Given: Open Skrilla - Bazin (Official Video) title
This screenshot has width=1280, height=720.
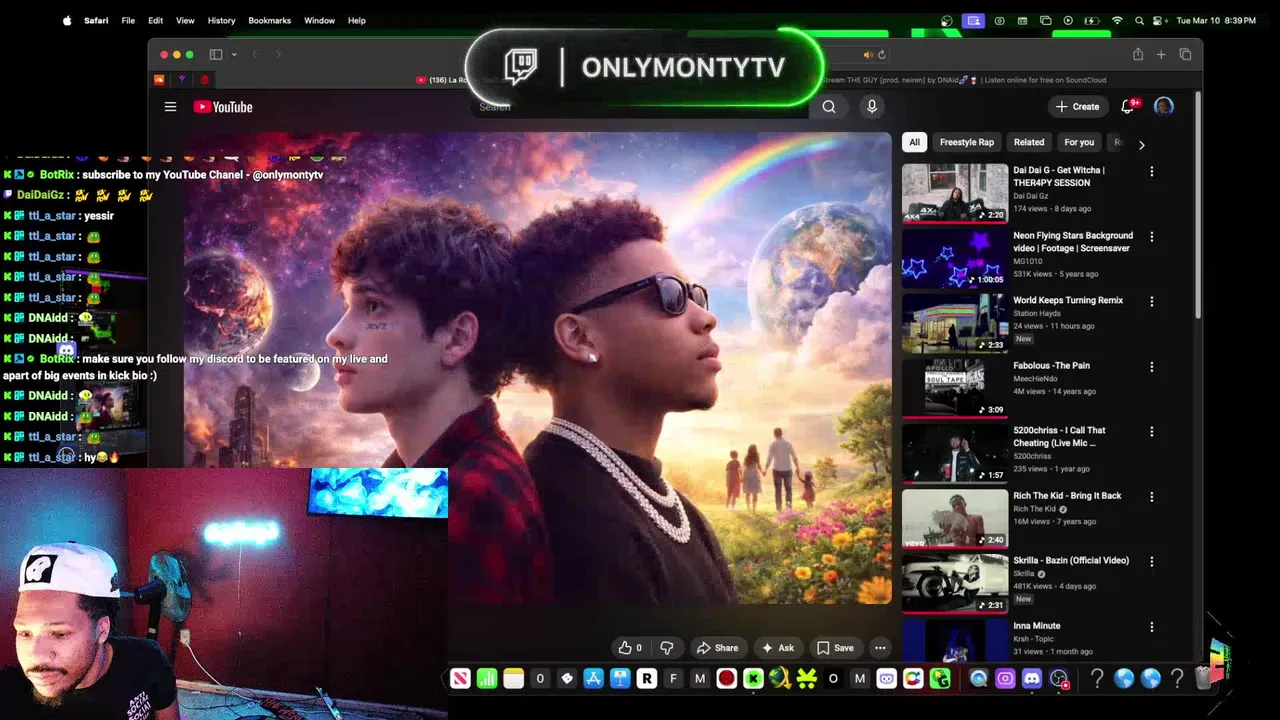Looking at the screenshot, I should (x=1071, y=561).
